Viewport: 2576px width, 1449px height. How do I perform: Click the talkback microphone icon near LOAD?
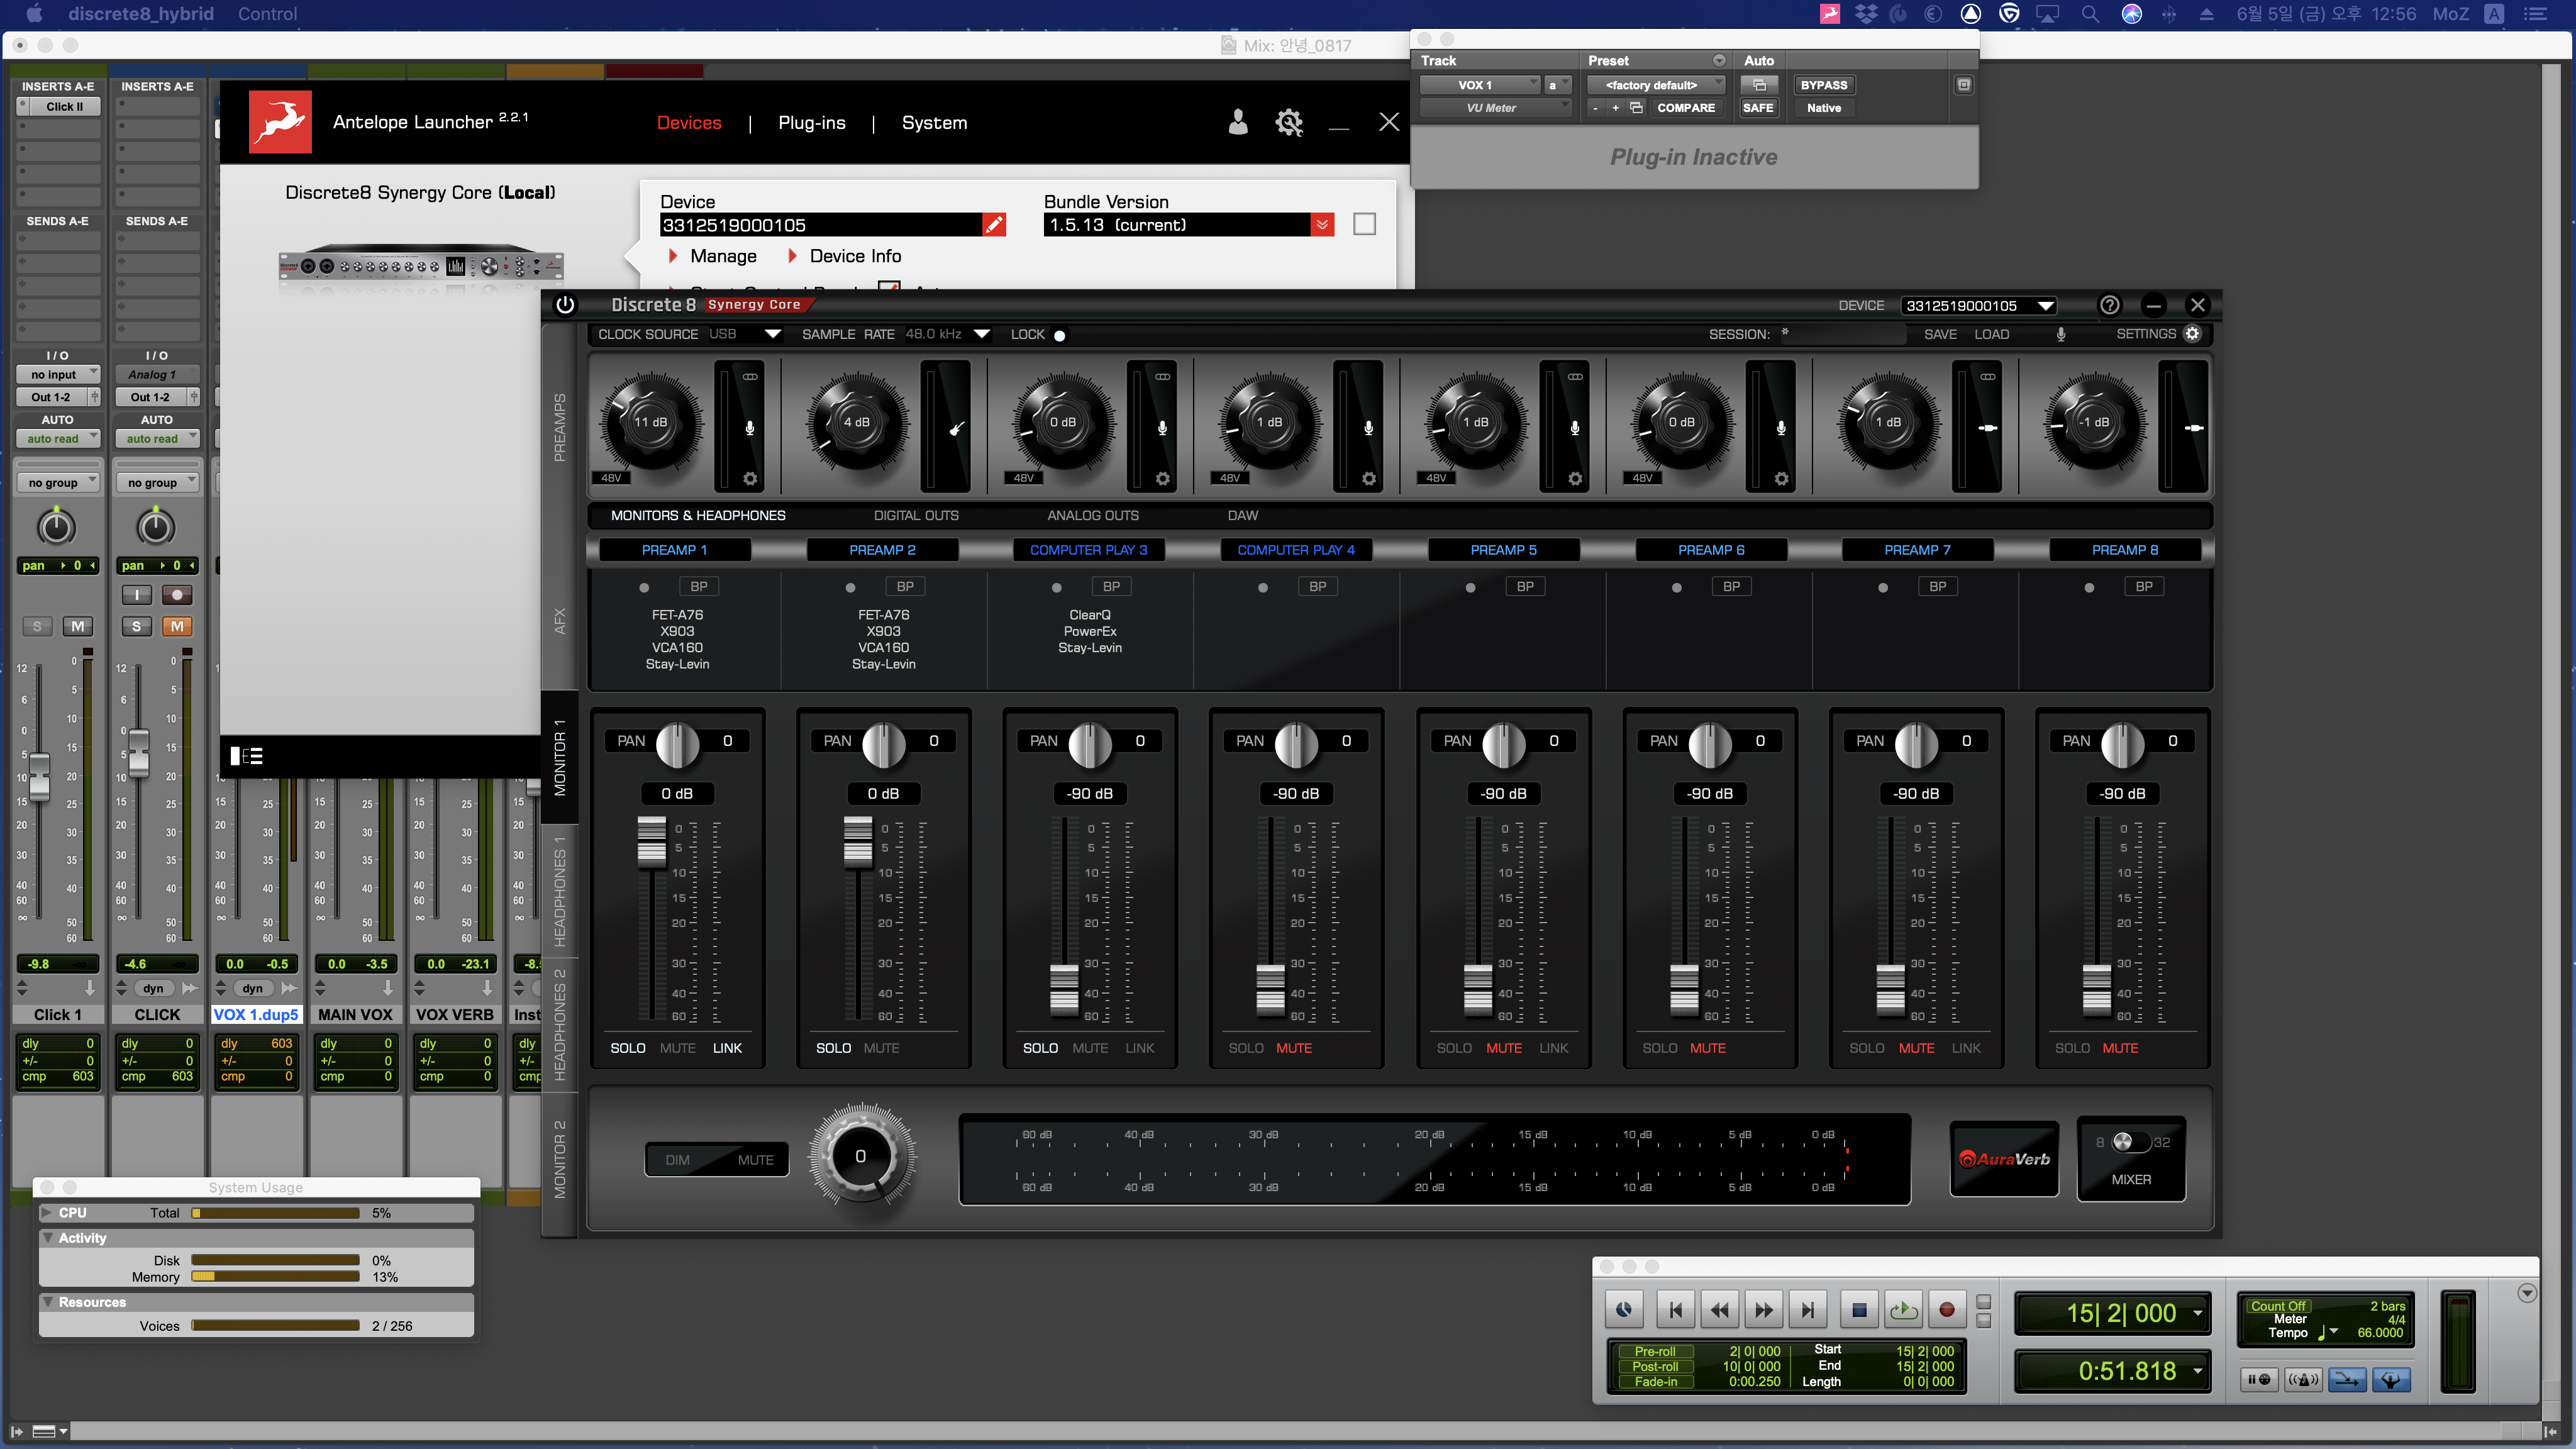(2061, 334)
